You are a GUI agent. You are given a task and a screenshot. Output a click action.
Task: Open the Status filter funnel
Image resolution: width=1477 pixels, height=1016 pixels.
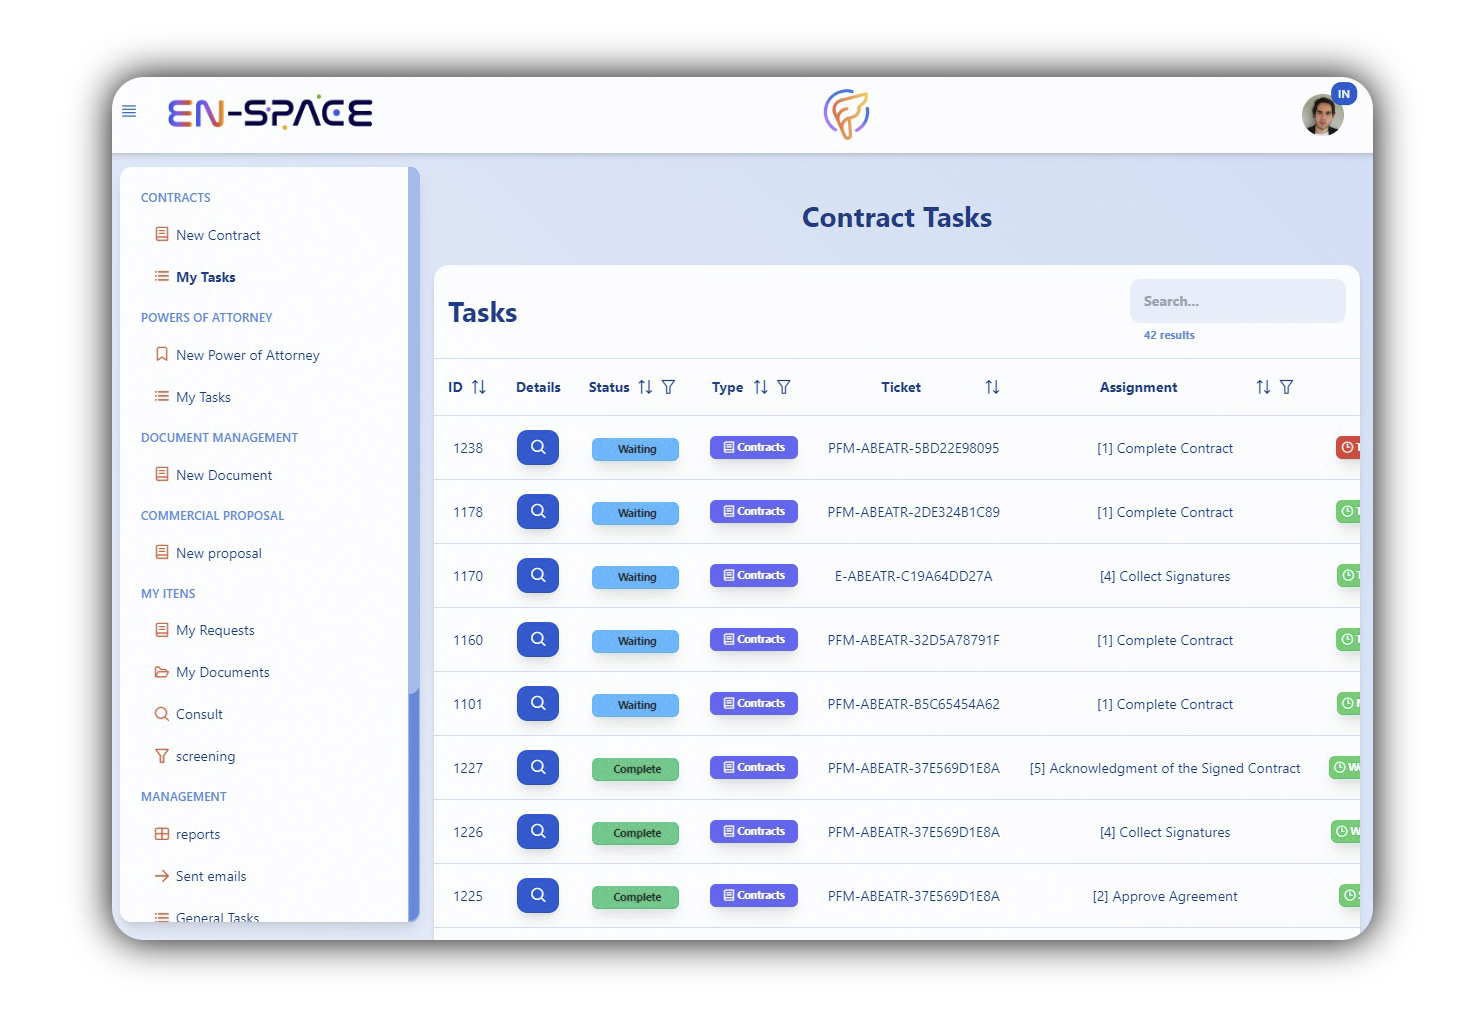coord(669,387)
